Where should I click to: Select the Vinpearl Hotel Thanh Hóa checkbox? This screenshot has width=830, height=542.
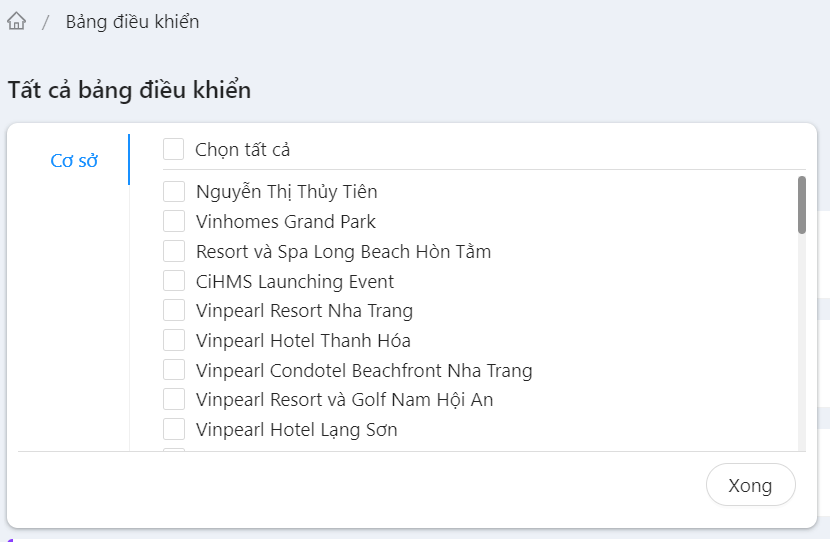174,340
